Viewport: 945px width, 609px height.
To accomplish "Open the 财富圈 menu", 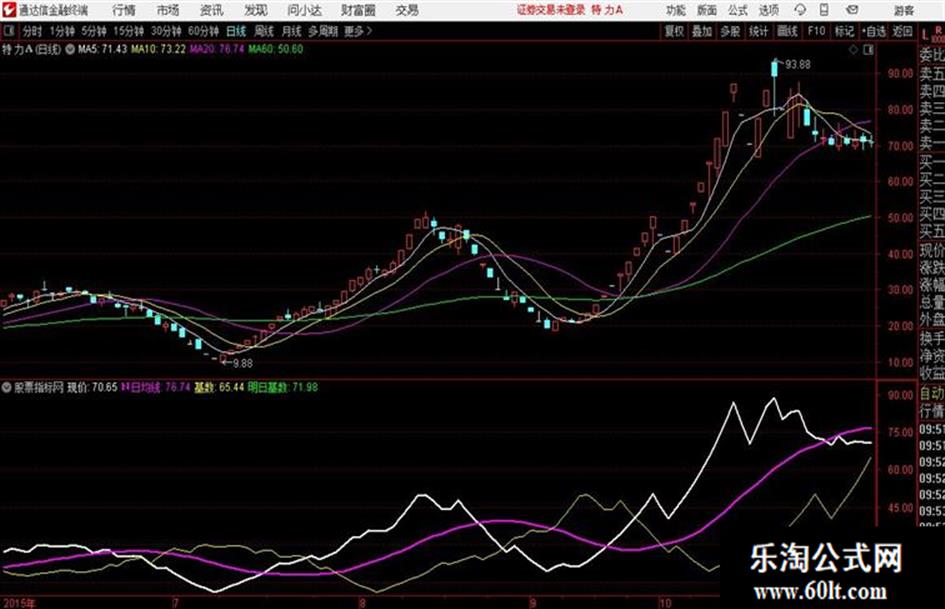I will pyautogui.click(x=358, y=10).
